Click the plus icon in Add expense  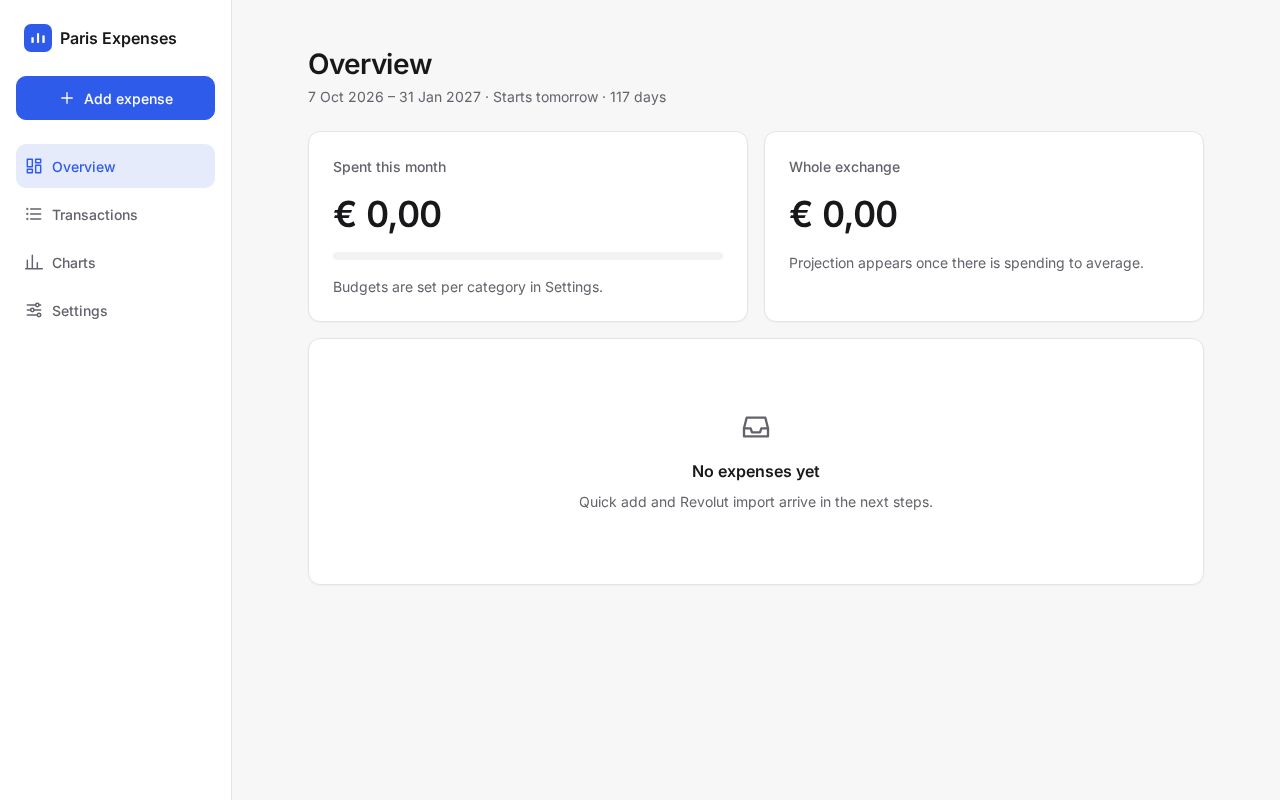point(67,98)
